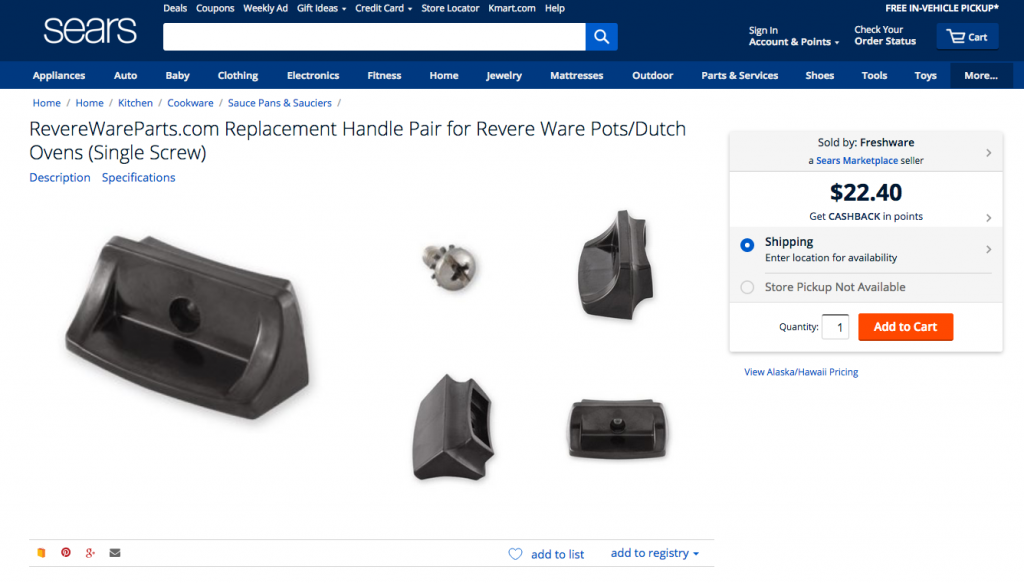Open the Clothing department
The width and height of the screenshot is (1024, 583).
point(238,76)
